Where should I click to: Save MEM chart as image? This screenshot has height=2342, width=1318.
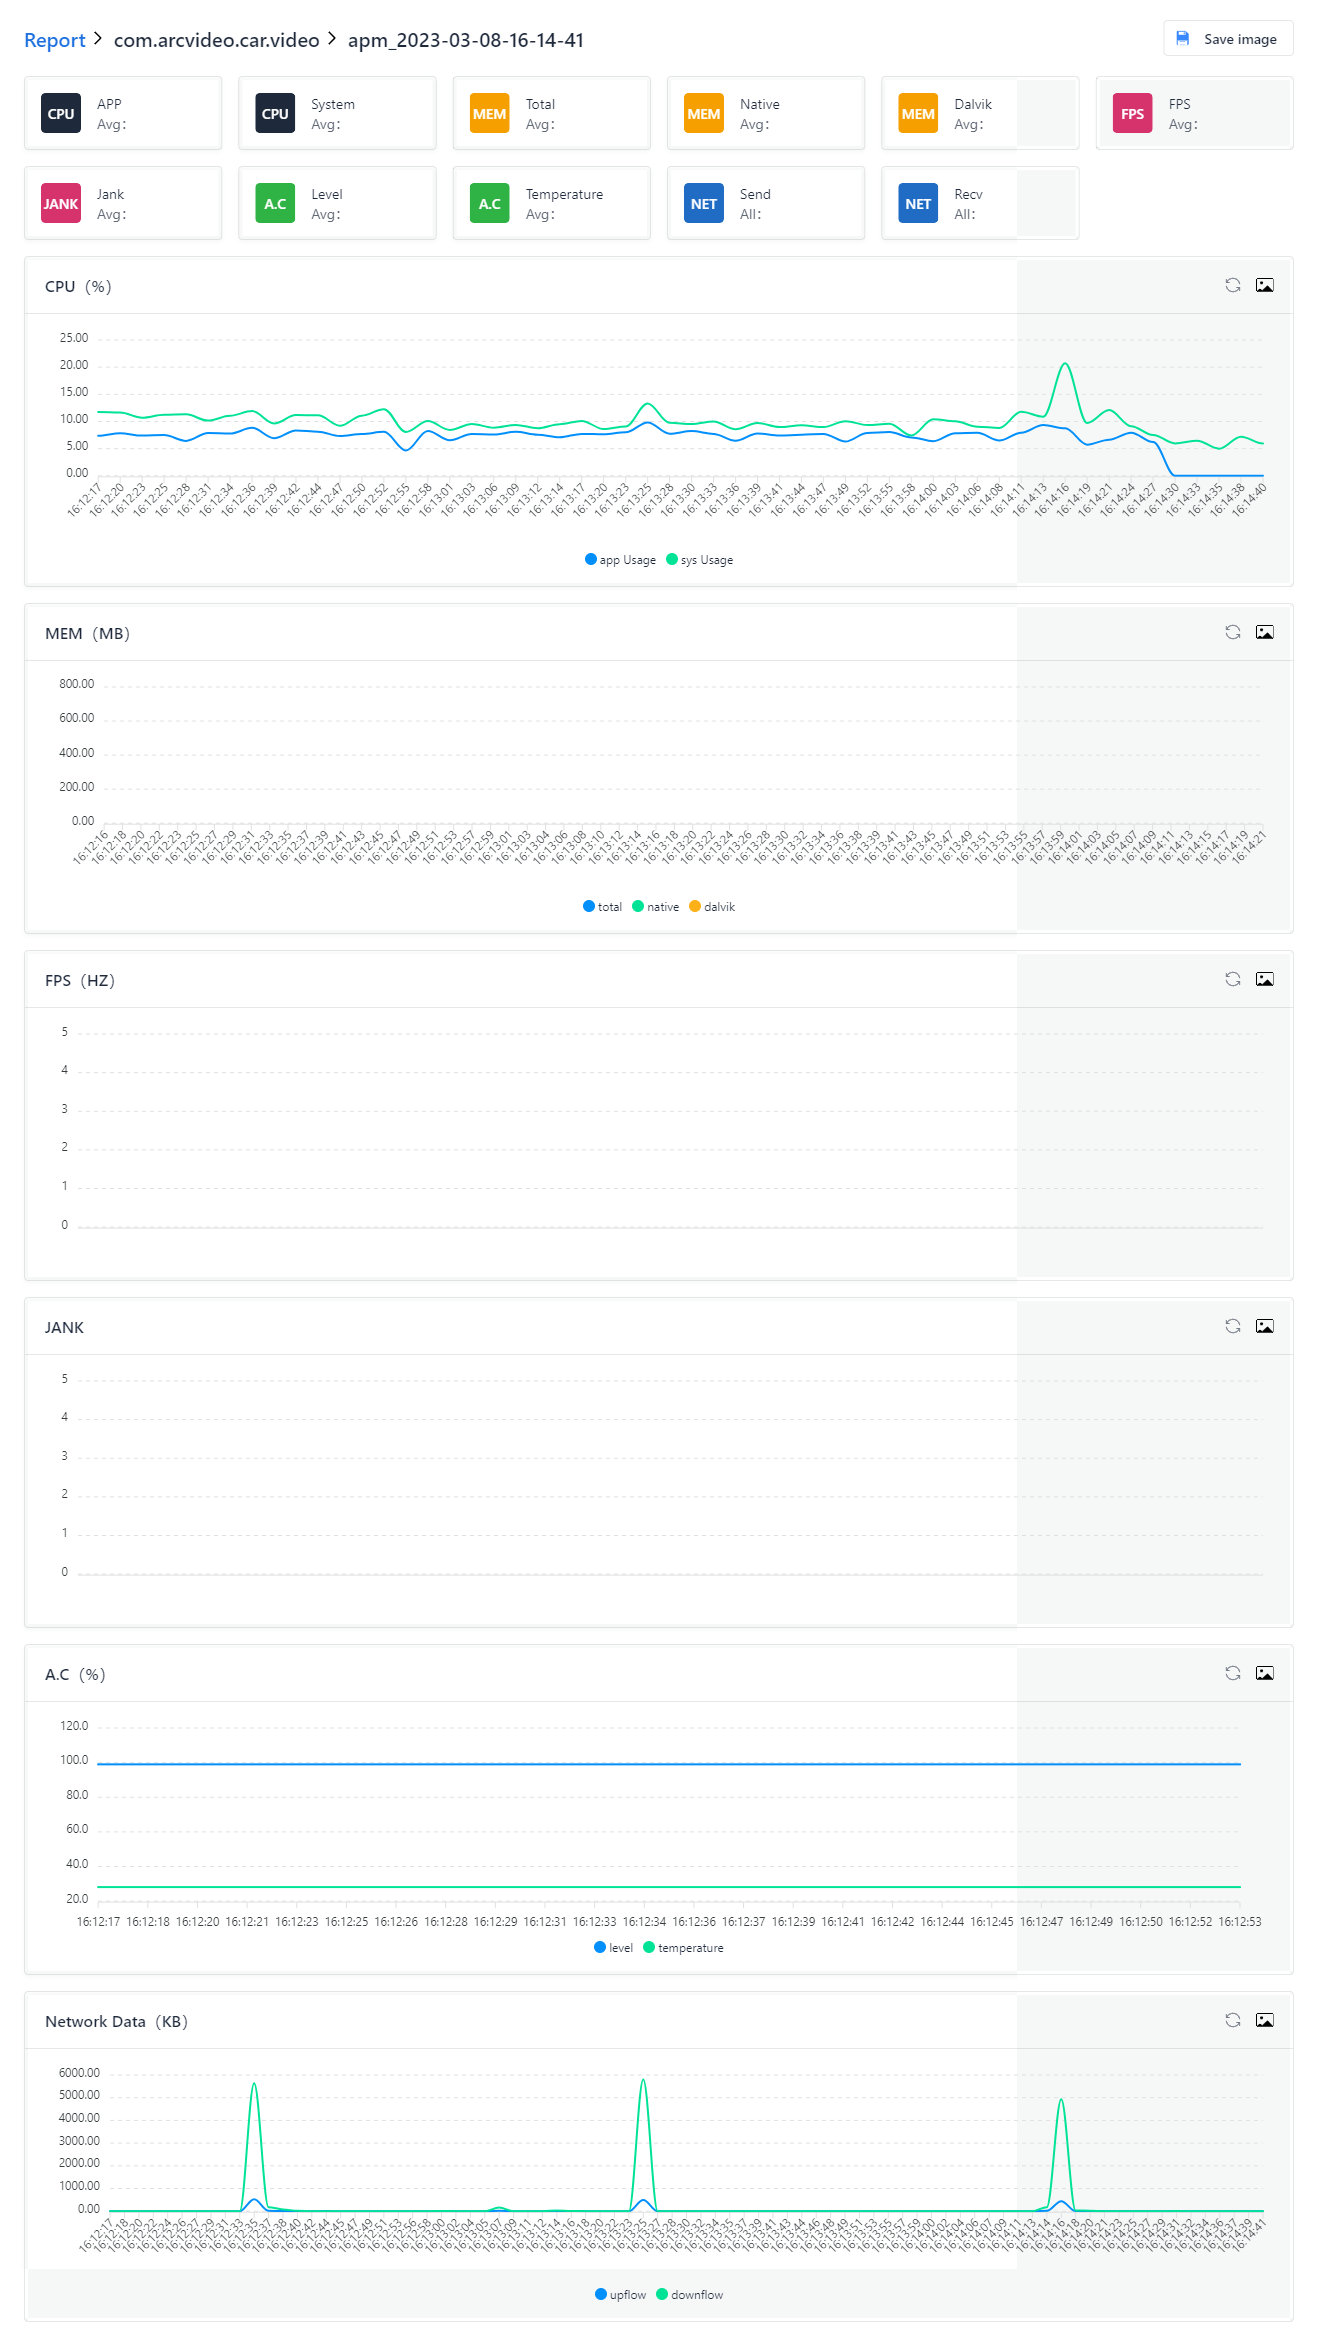(x=1265, y=632)
